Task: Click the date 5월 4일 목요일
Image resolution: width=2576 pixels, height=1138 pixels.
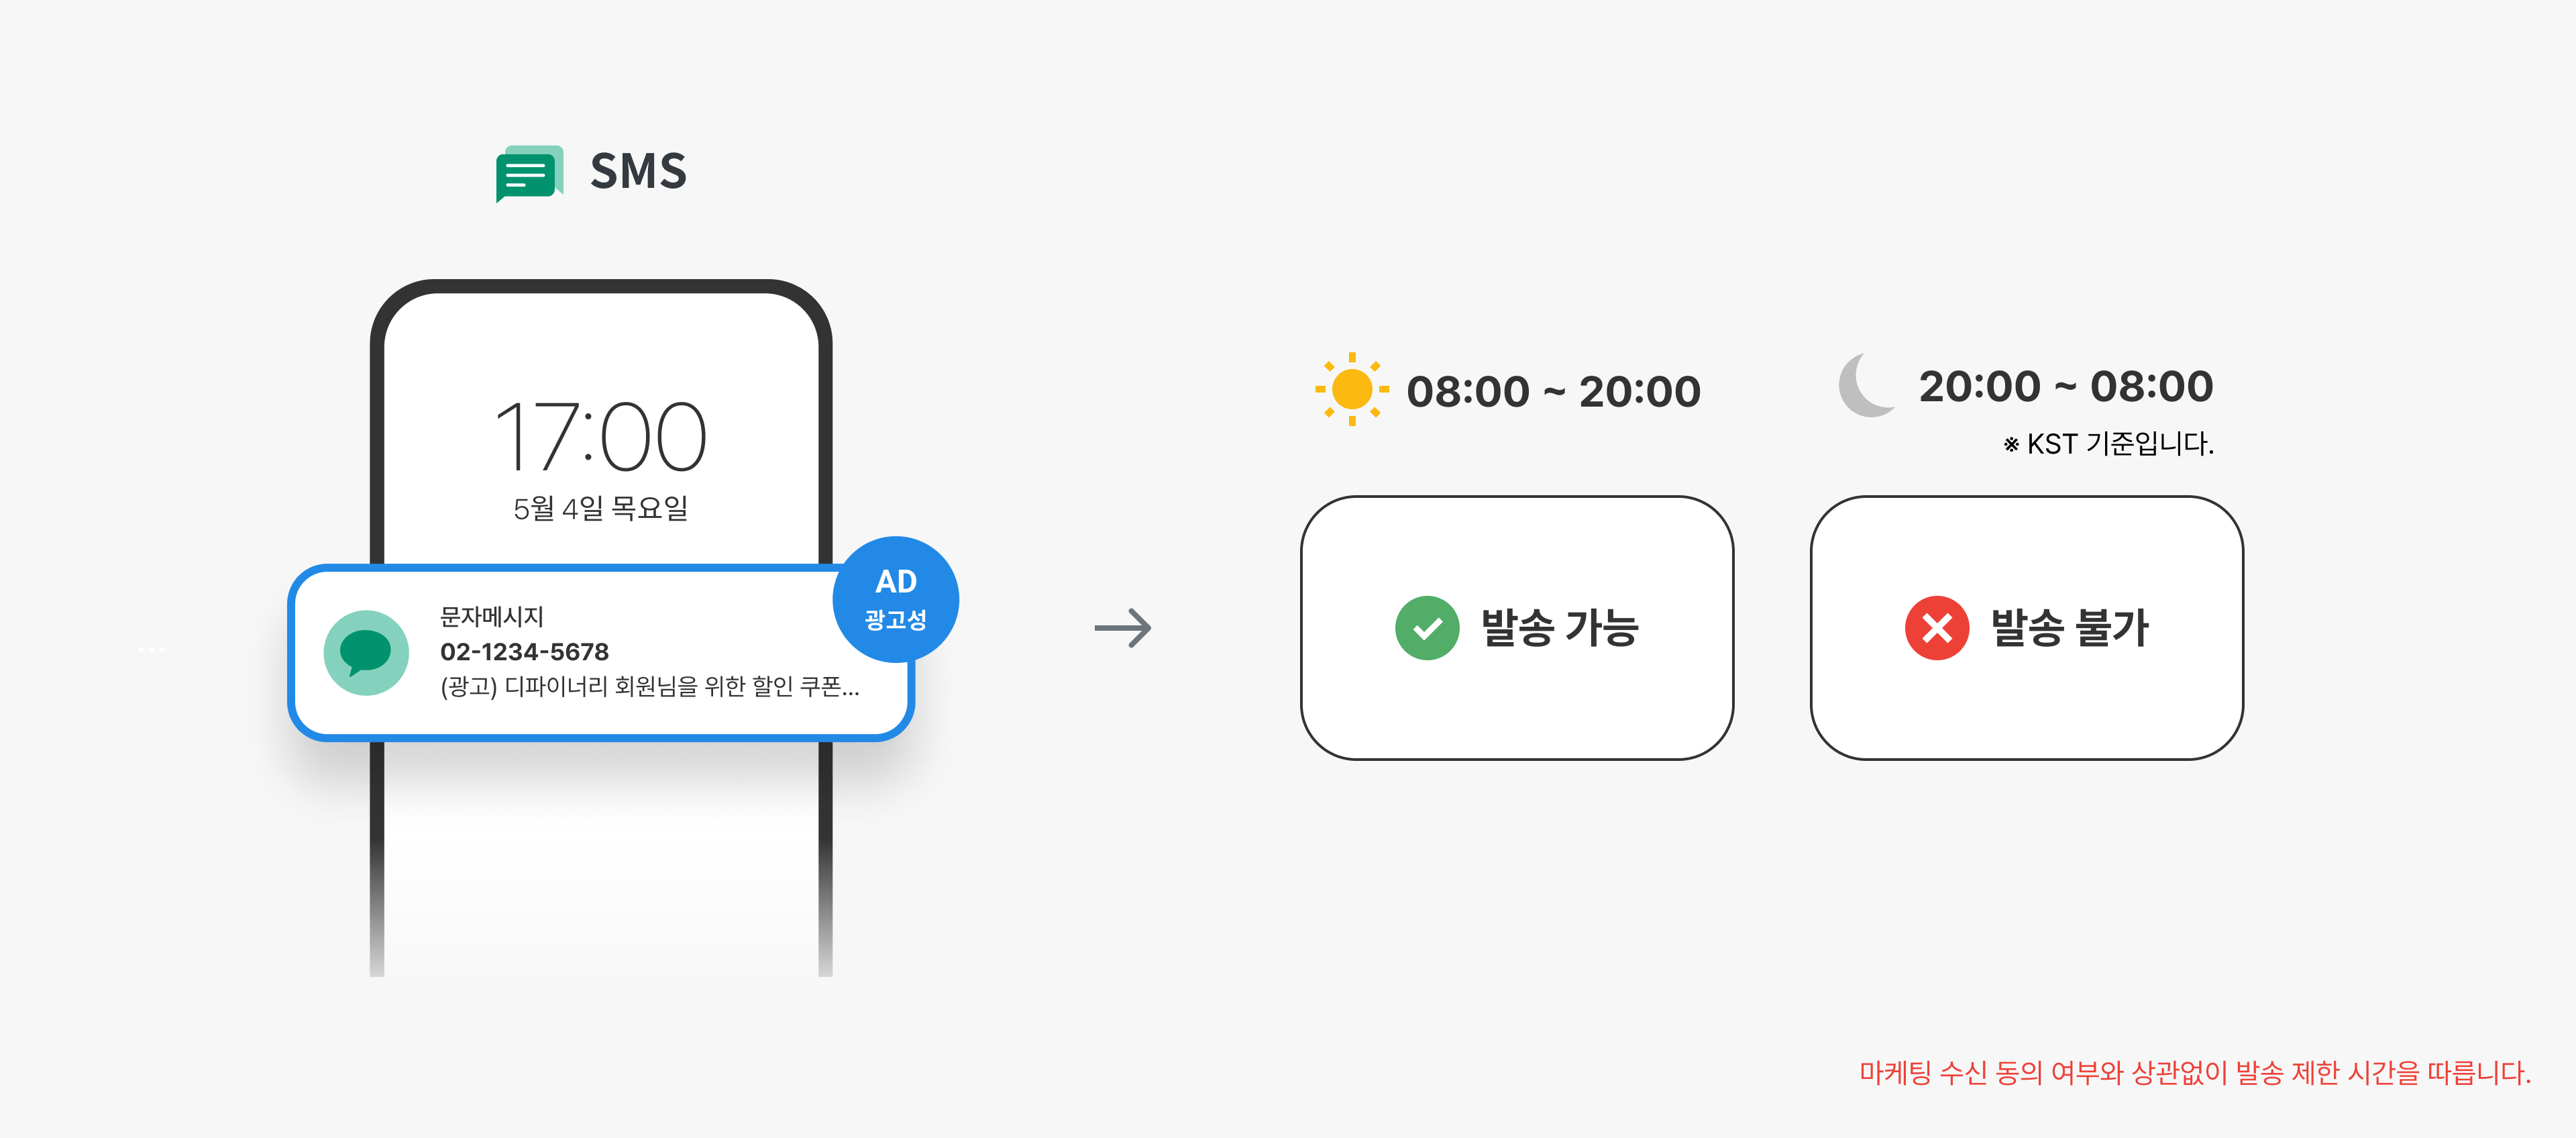Action: click(601, 508)
